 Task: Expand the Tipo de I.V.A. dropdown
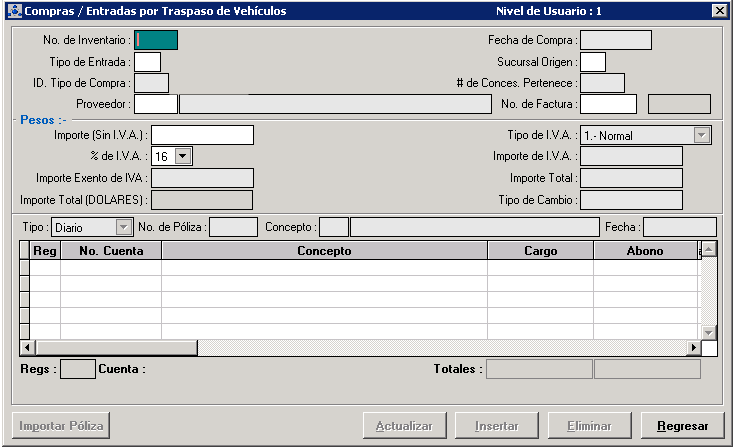pos(701,135)
